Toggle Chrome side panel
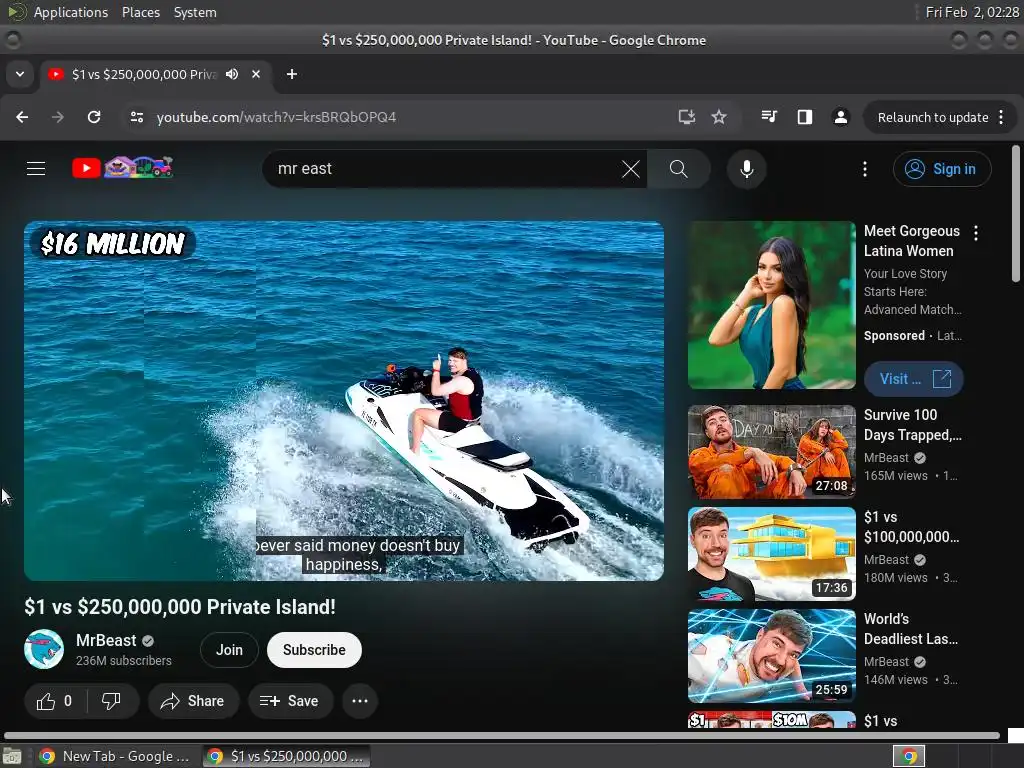 coord(805,117)
